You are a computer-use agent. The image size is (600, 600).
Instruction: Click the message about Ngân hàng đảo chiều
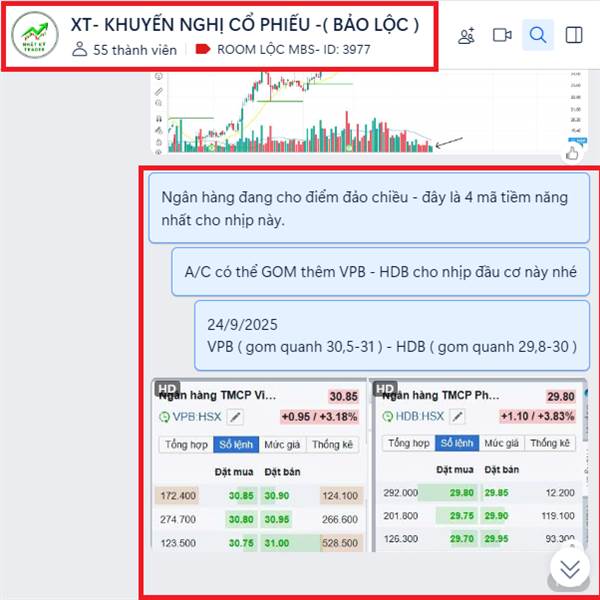369,208
